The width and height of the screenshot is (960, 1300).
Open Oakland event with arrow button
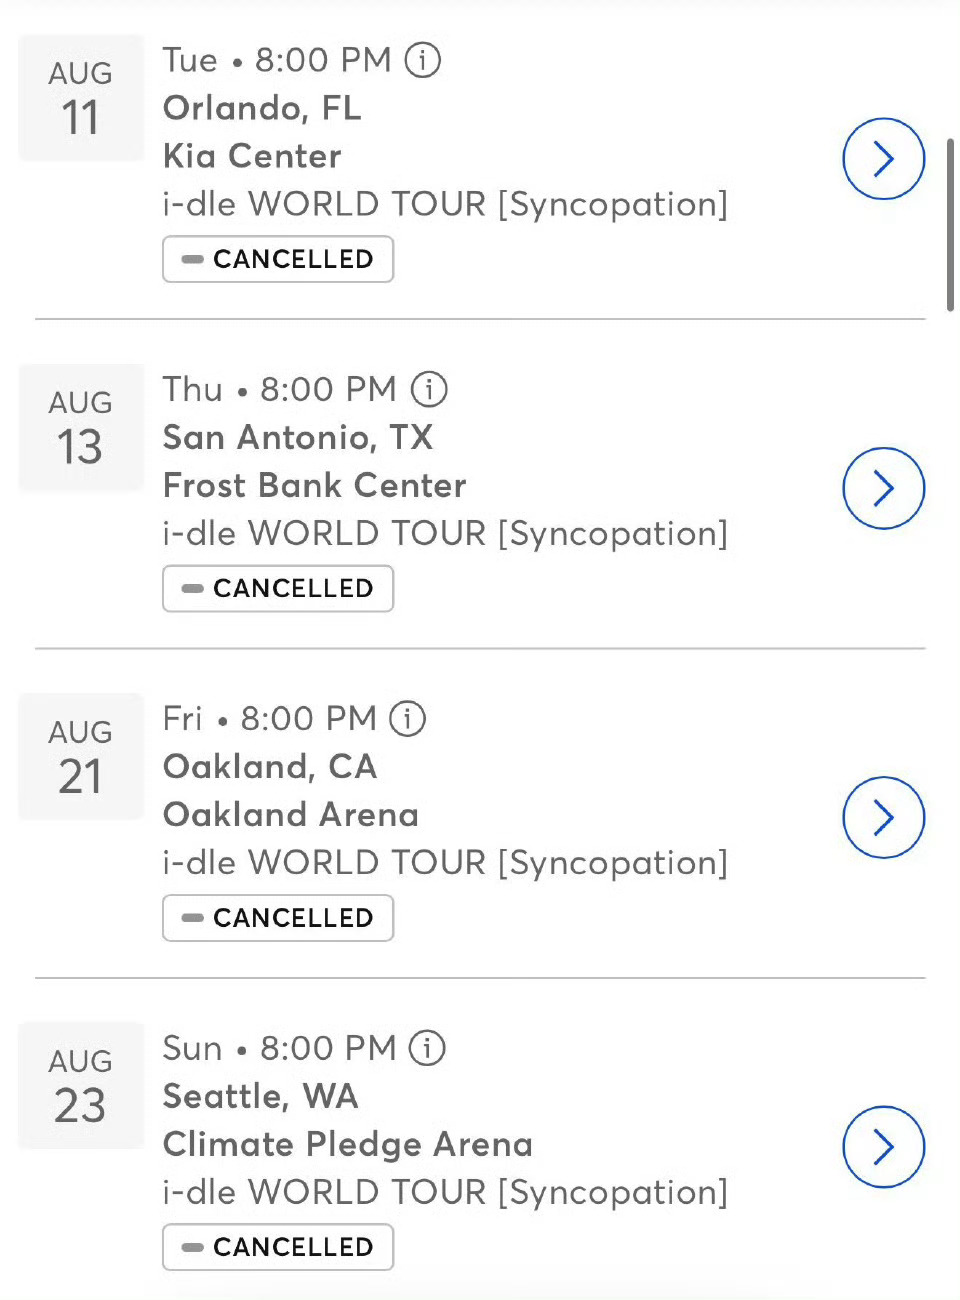[883, 818]
